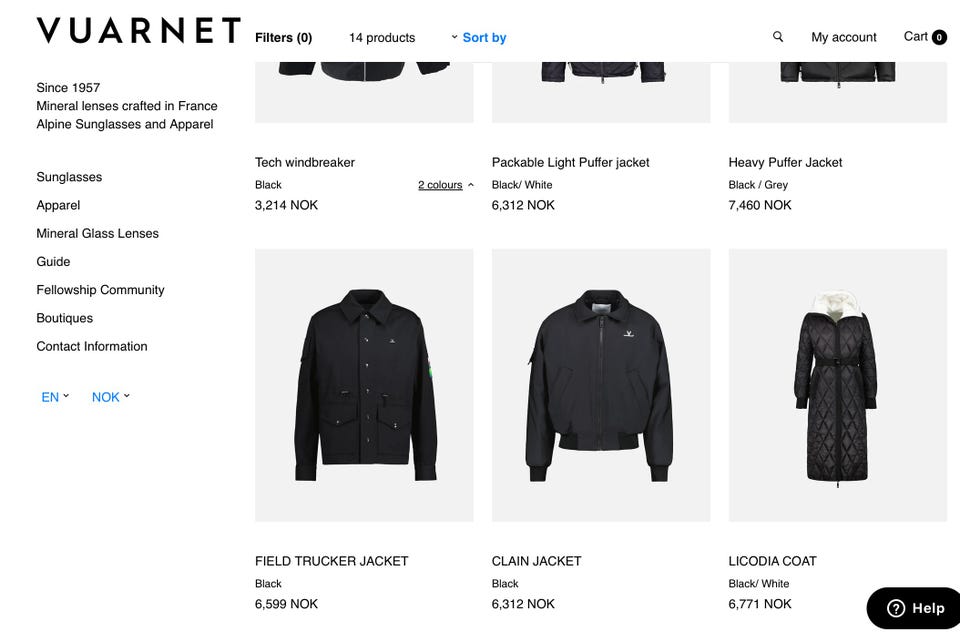Open Contact Information link
Viewport: 960px width, 642px height.
92,346
